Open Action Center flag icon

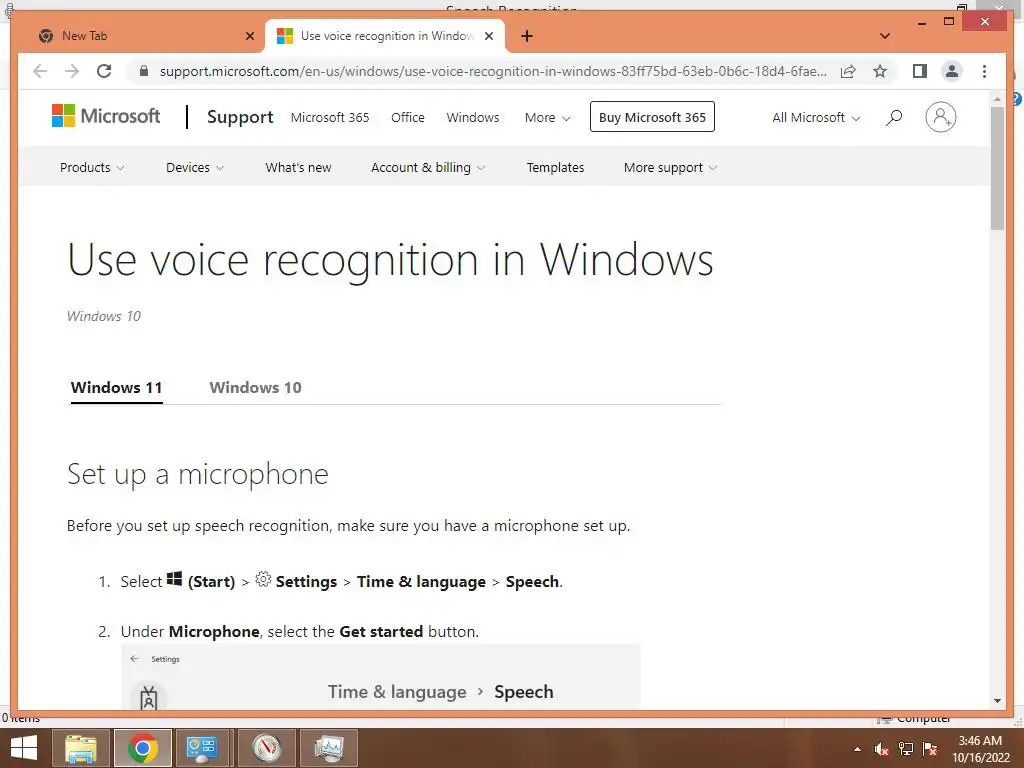pyautogui.click(x=930, y=749)
